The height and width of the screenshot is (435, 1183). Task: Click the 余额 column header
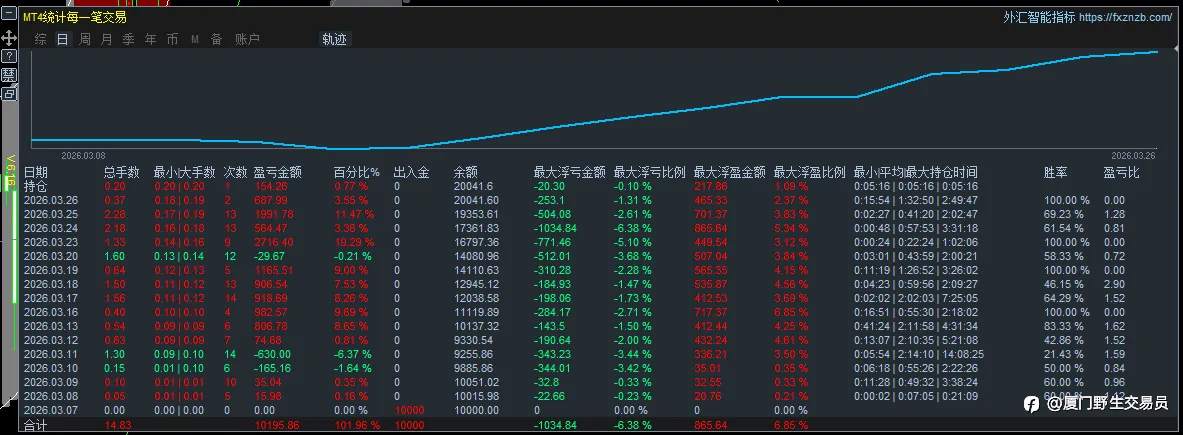(466, 173)
